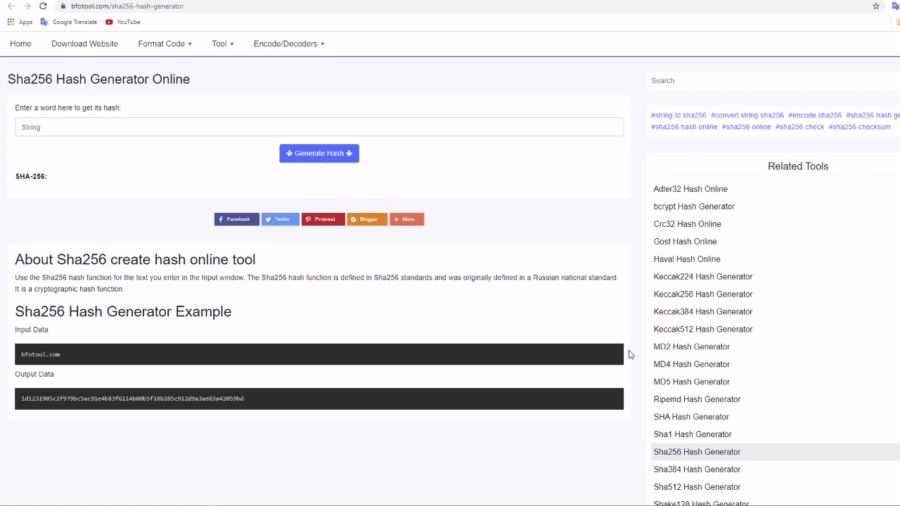Bookmark this page with star icon
The image size is (900, 506).
876,6
